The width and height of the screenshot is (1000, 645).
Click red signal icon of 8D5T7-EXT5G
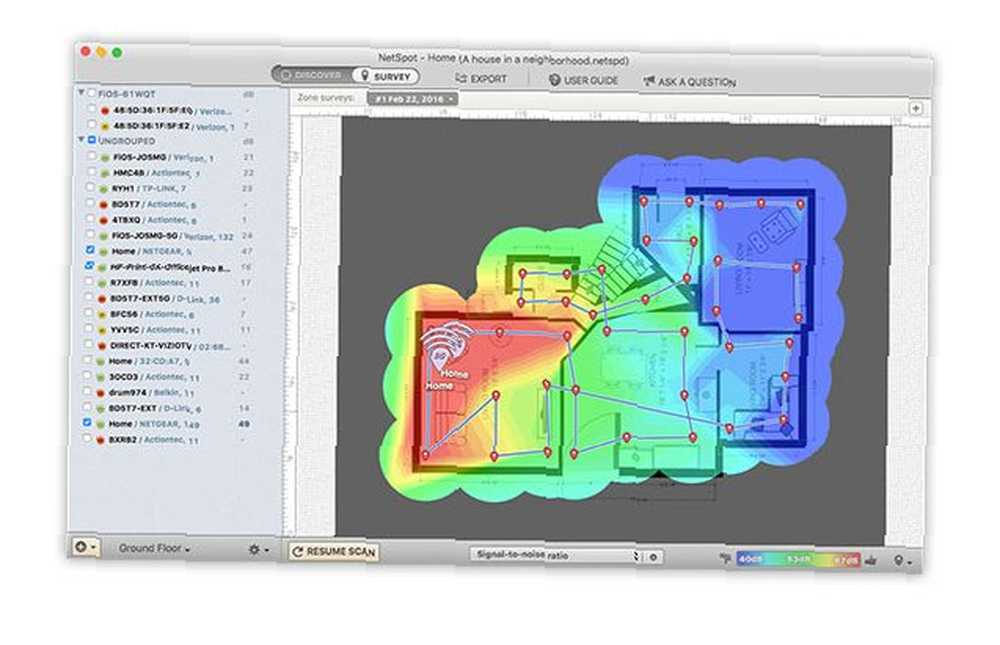click(x=102, y=299)
